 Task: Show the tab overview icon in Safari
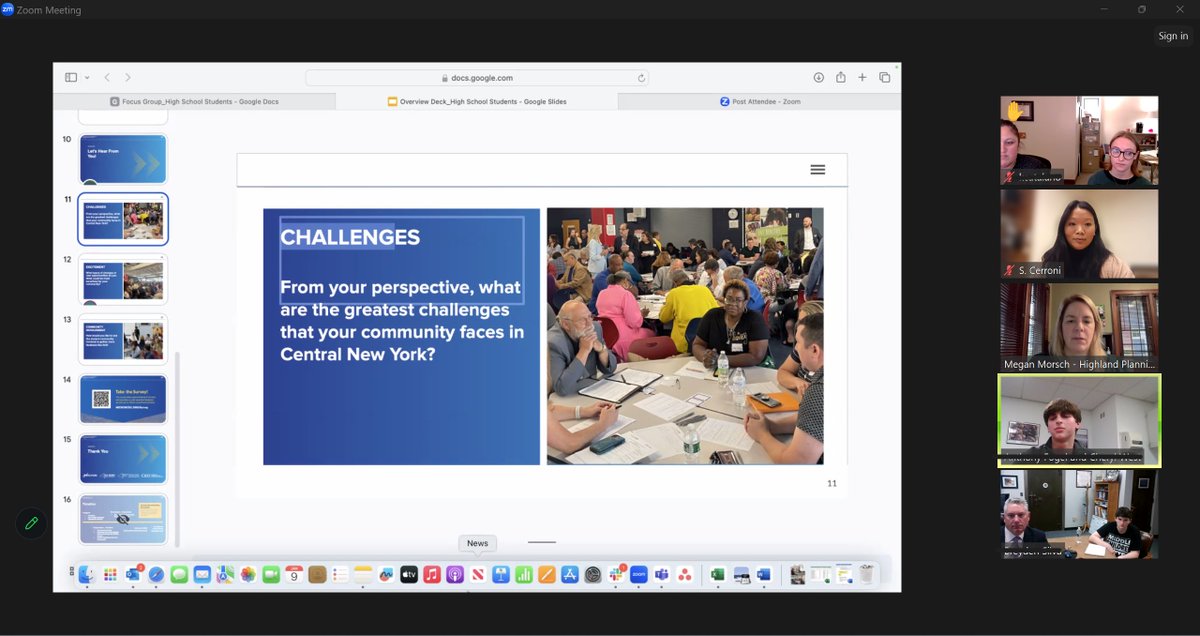pyautogui.click(x=885, y=77)
